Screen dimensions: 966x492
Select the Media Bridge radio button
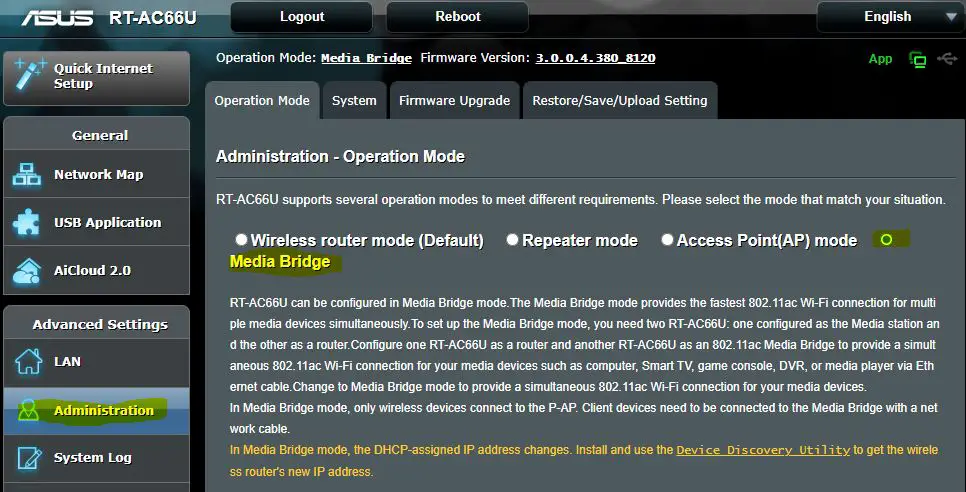[x=886, y=240]
